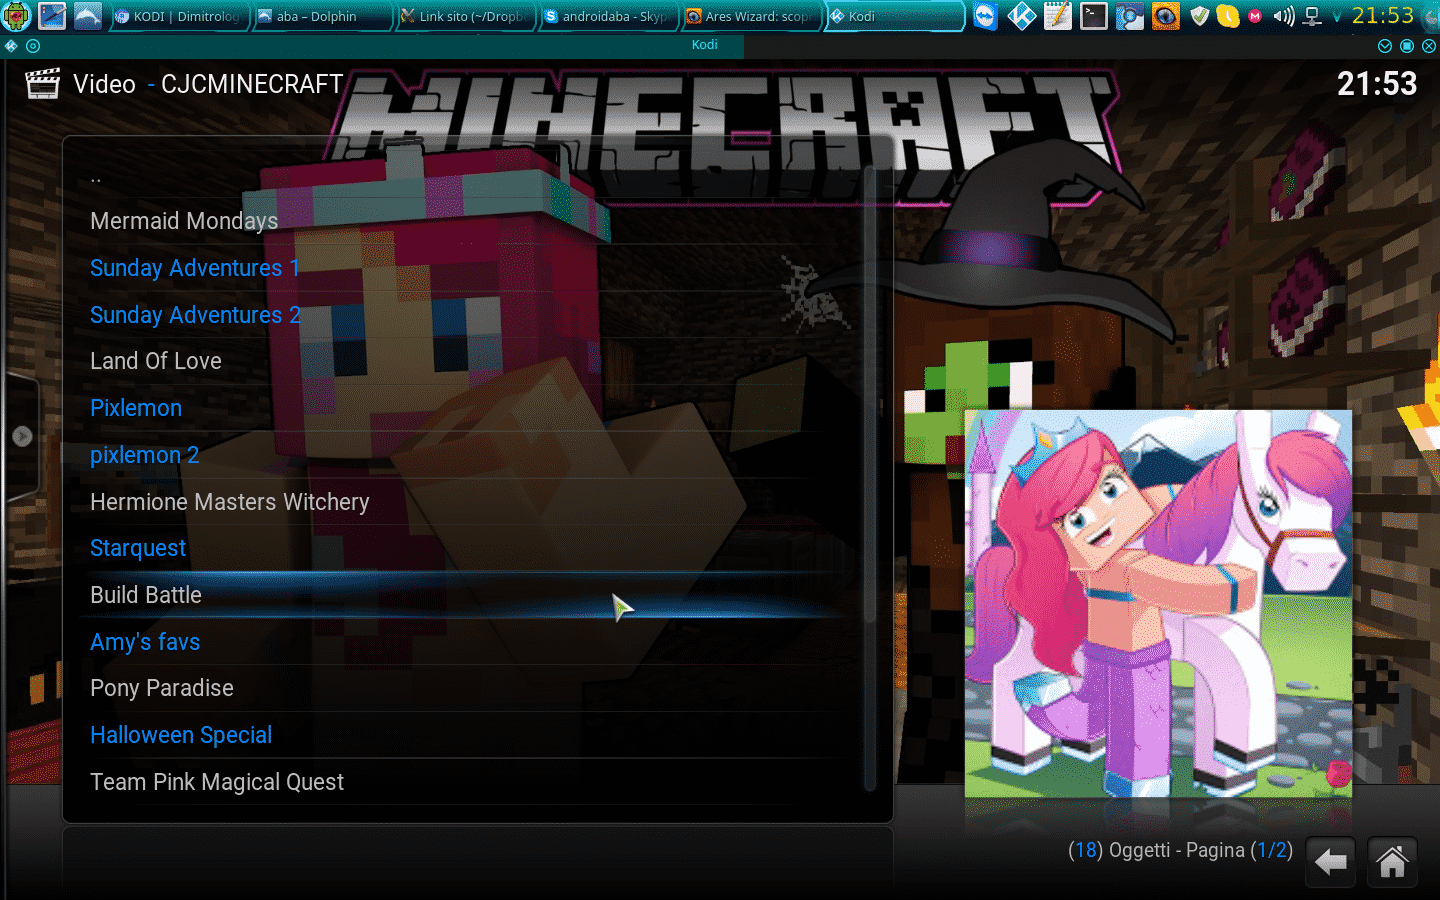
Task: Switch to KODI | Dimitrology browser task
Action: click(x=179, y=16)
